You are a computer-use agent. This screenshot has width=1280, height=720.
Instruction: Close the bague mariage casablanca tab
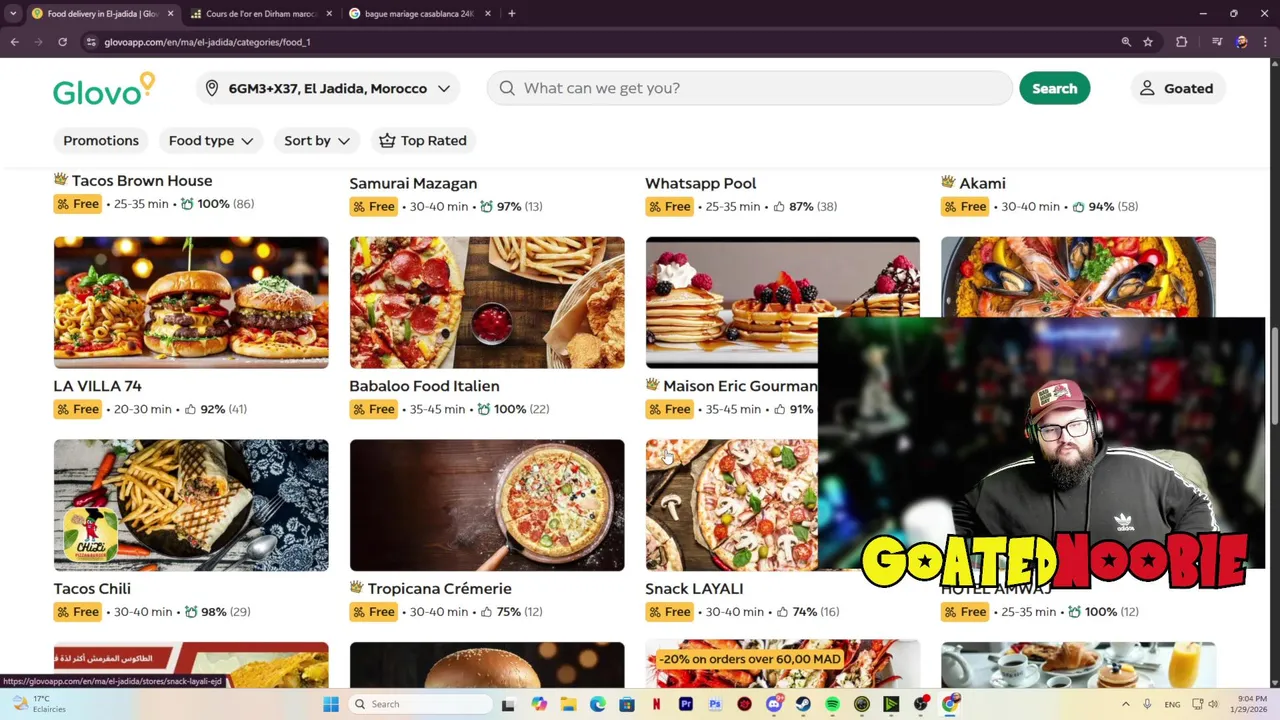488,14
